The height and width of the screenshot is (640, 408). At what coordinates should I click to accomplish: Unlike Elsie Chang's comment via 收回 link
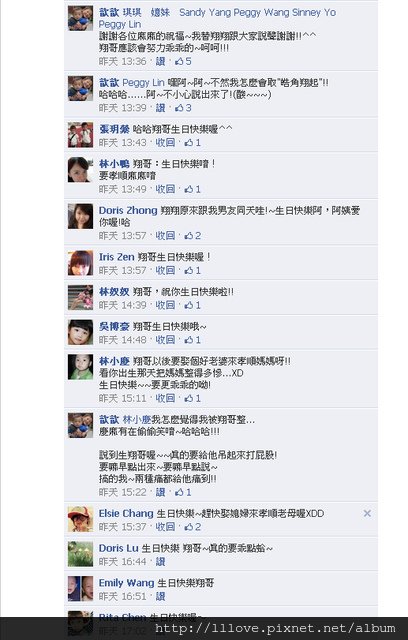point(165,527)
